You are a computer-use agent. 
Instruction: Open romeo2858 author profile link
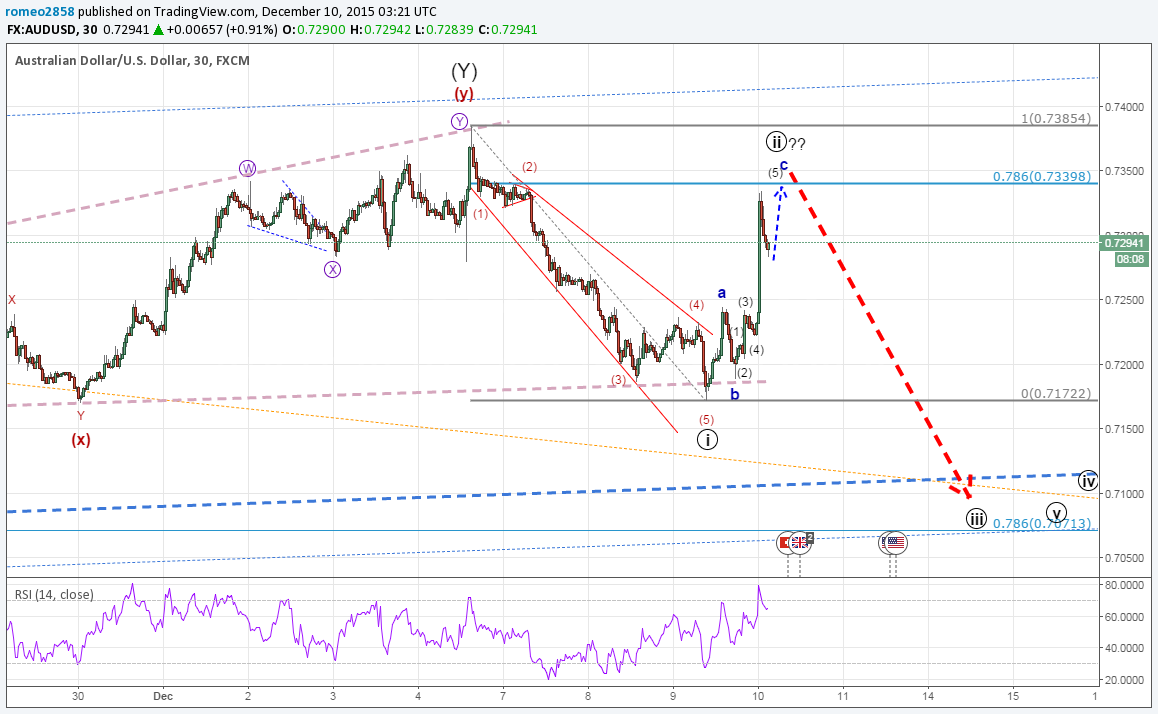point(39,12)
